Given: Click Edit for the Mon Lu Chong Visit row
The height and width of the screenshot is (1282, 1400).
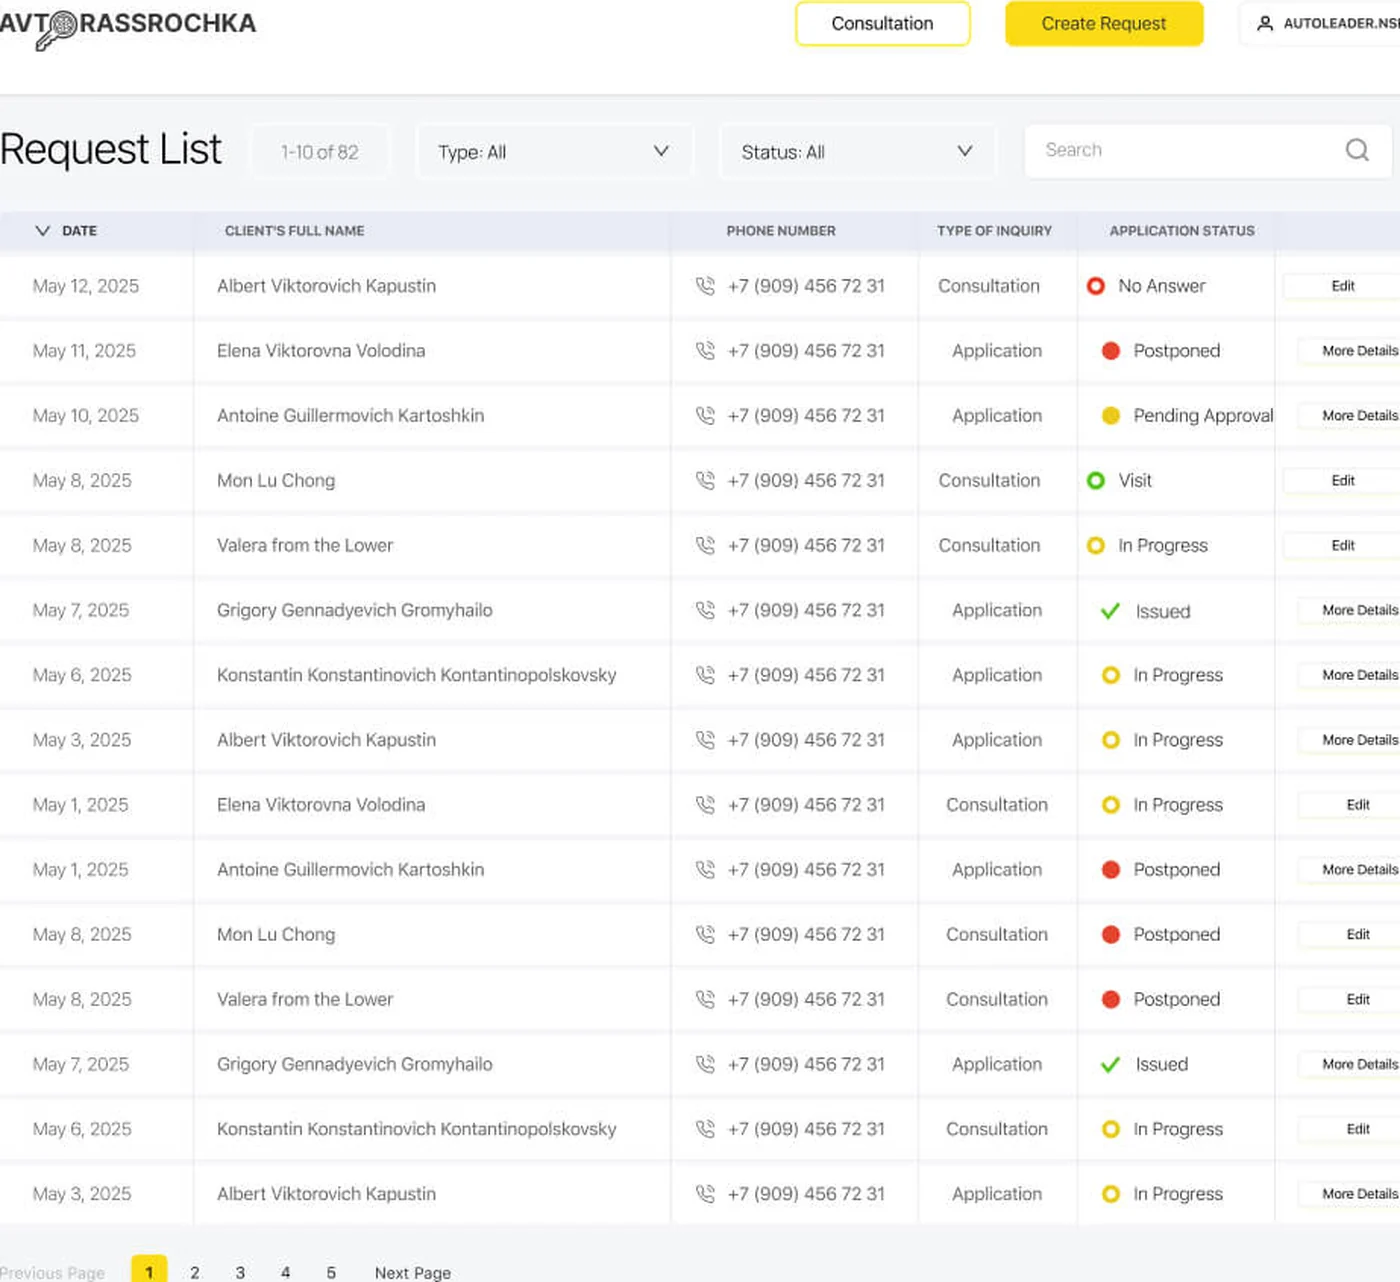Looking at the screenshot, I should (1342, 481).
